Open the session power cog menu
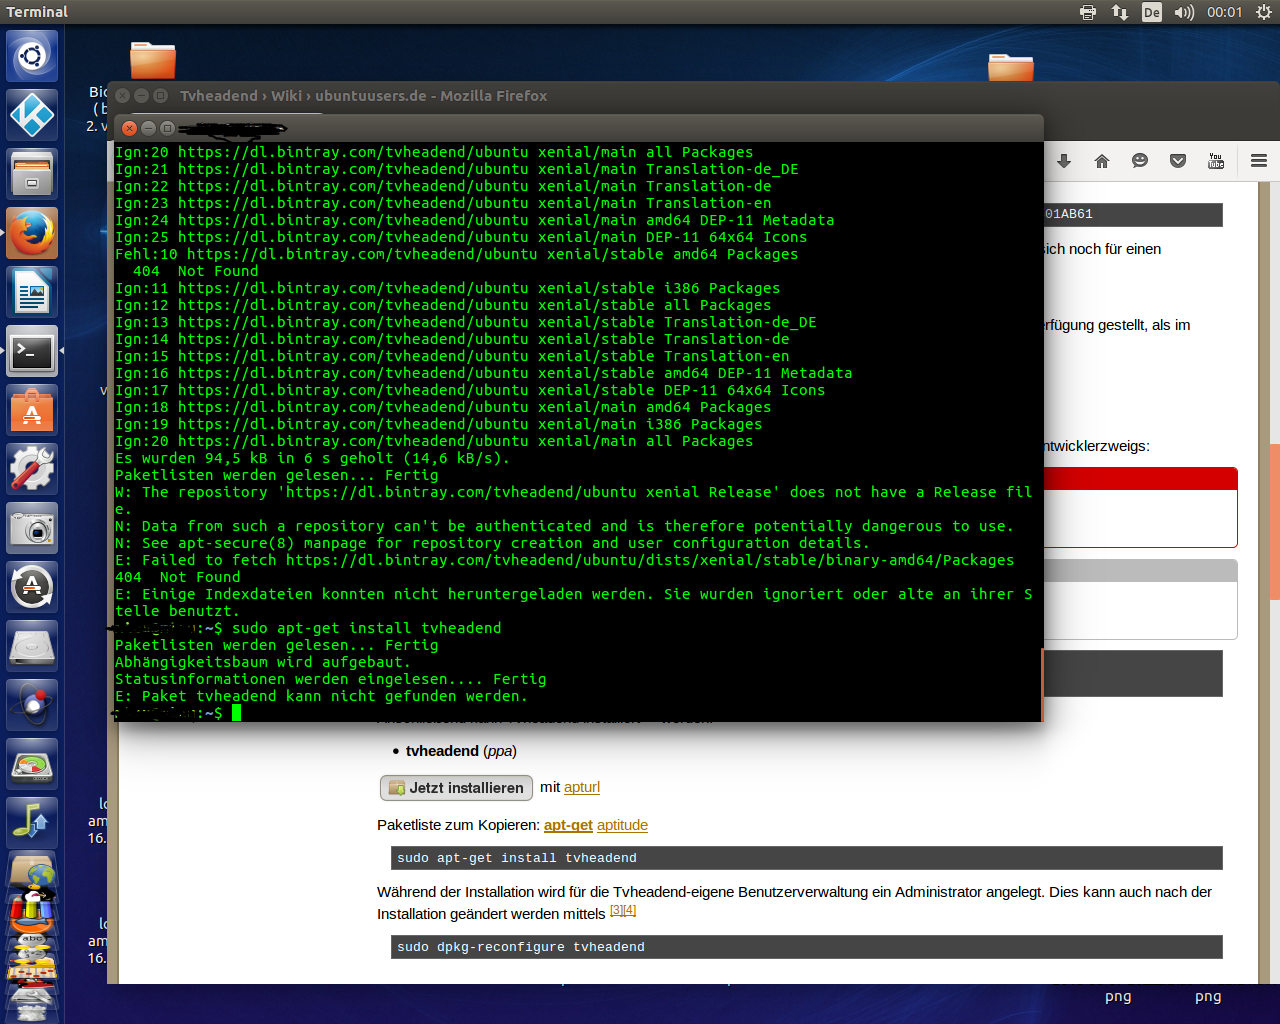Image resolution: width=1280 pixels, height=1024 pixels. point(1264,12)
